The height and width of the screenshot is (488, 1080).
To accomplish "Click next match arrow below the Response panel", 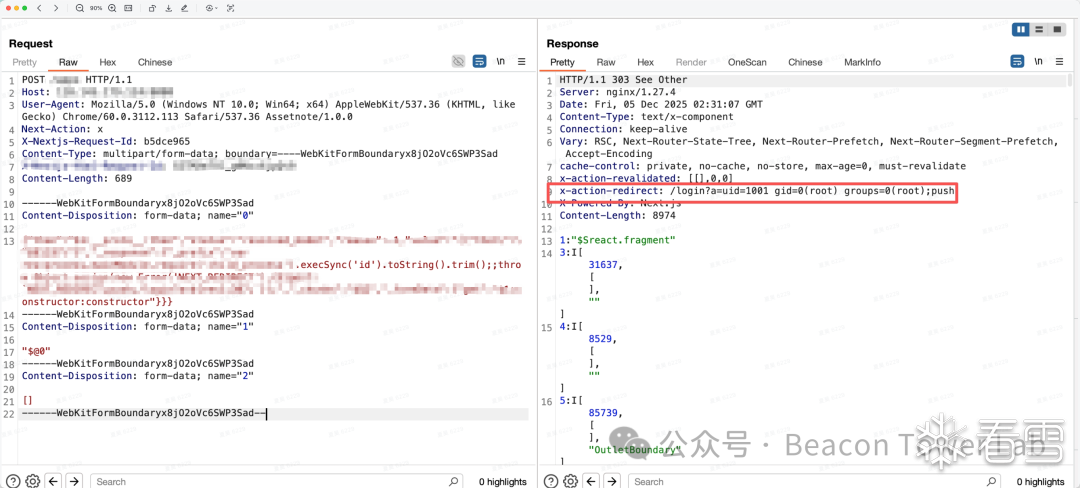I will click(612, 481).
